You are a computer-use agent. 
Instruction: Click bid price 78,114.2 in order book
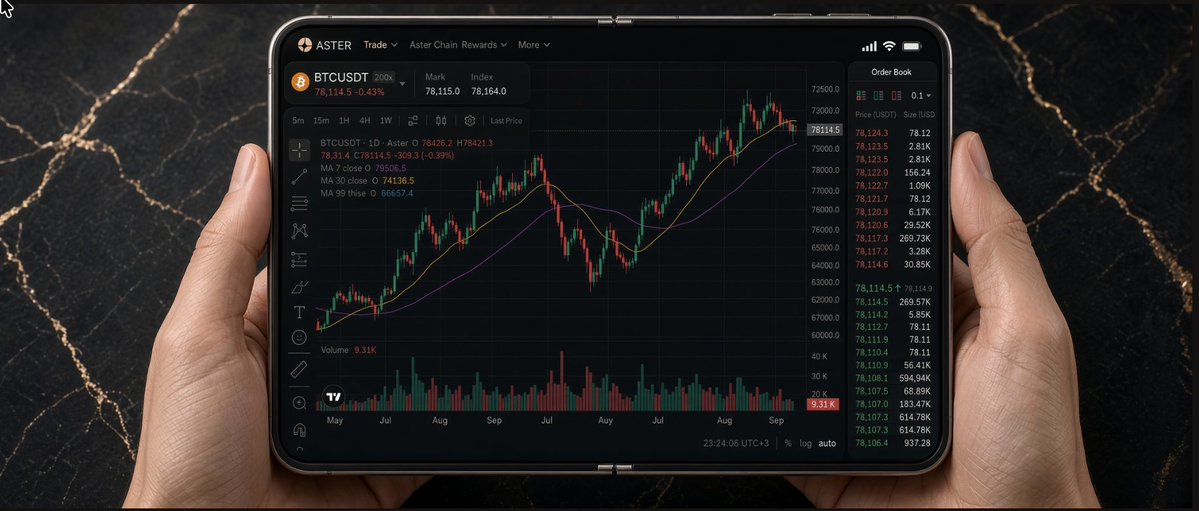pyautogui.click(x=872, y=314)
